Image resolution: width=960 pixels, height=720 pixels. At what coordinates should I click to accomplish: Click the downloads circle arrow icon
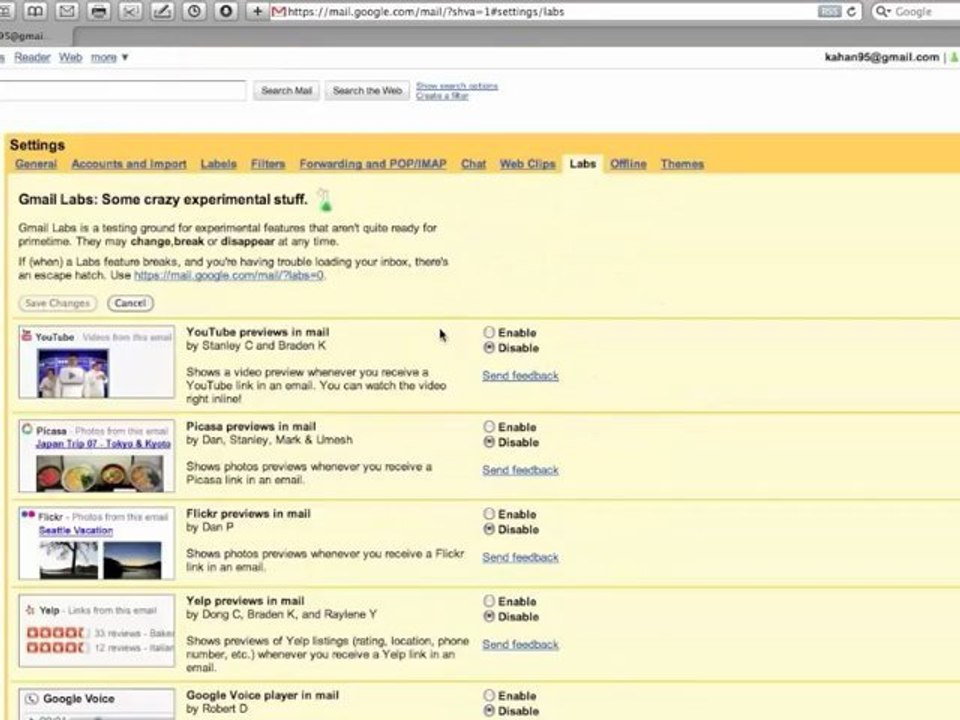(x=226, y=11)
